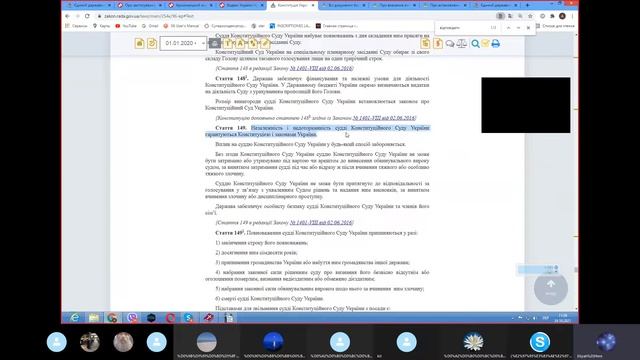Click the browser forward arrow
The image size is (640, 360).
click(x=78, y=16)
